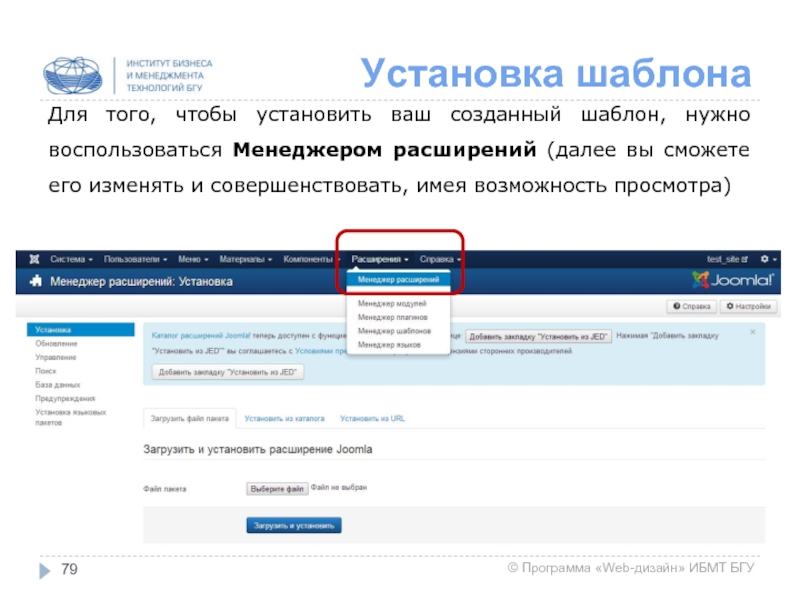
Task: Open the settings gear menu
Action: [x=767, y=258]
